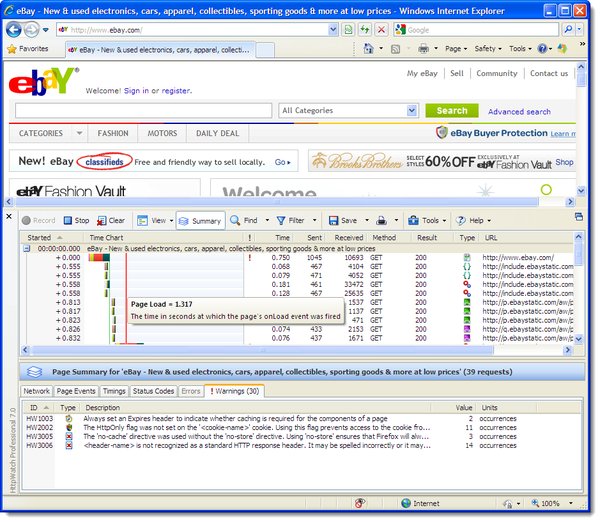Click the Stop recording button in HttpWatch

tap(75, 220)
